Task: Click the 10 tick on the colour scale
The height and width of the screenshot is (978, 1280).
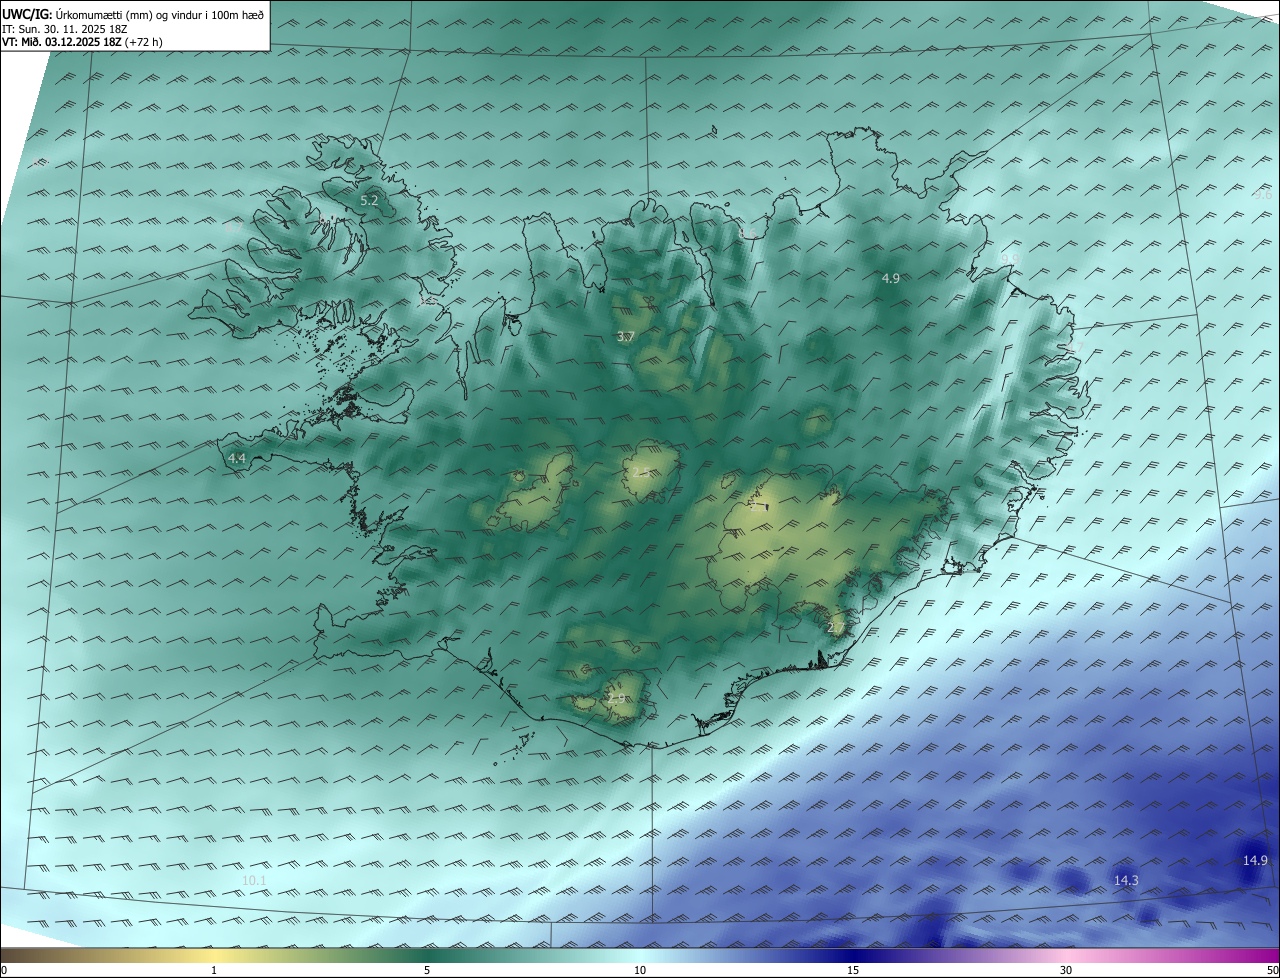Action: (x=640, y=970)
